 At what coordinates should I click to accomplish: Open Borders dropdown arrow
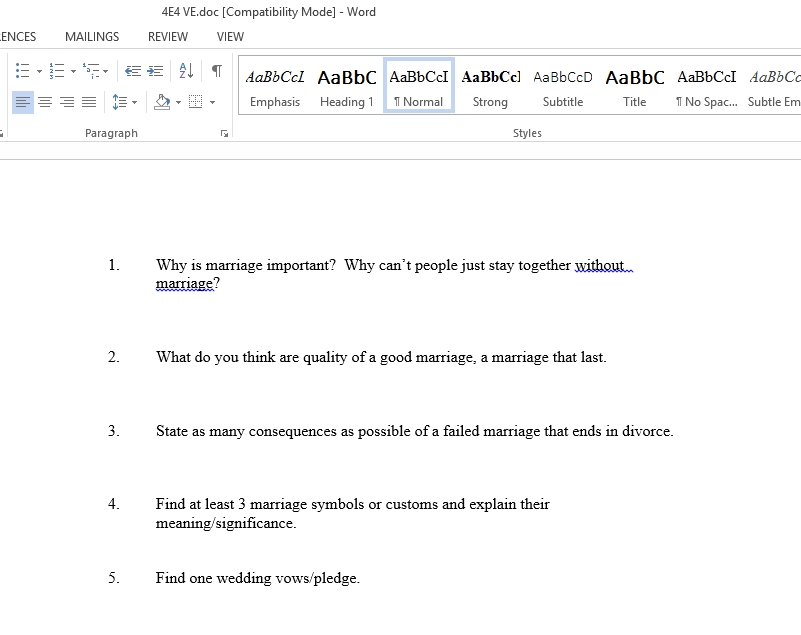[x=213, y=103]
